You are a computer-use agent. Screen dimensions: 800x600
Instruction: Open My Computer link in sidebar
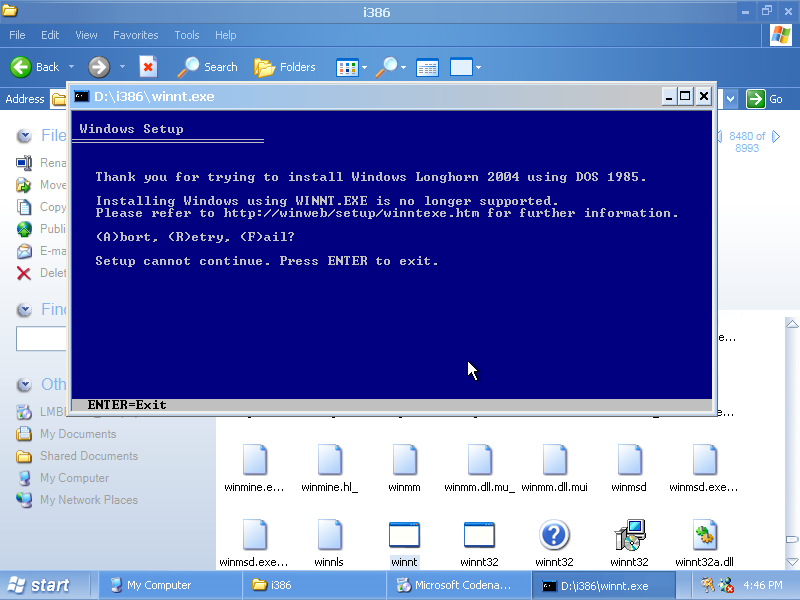(x=74, y=478)
